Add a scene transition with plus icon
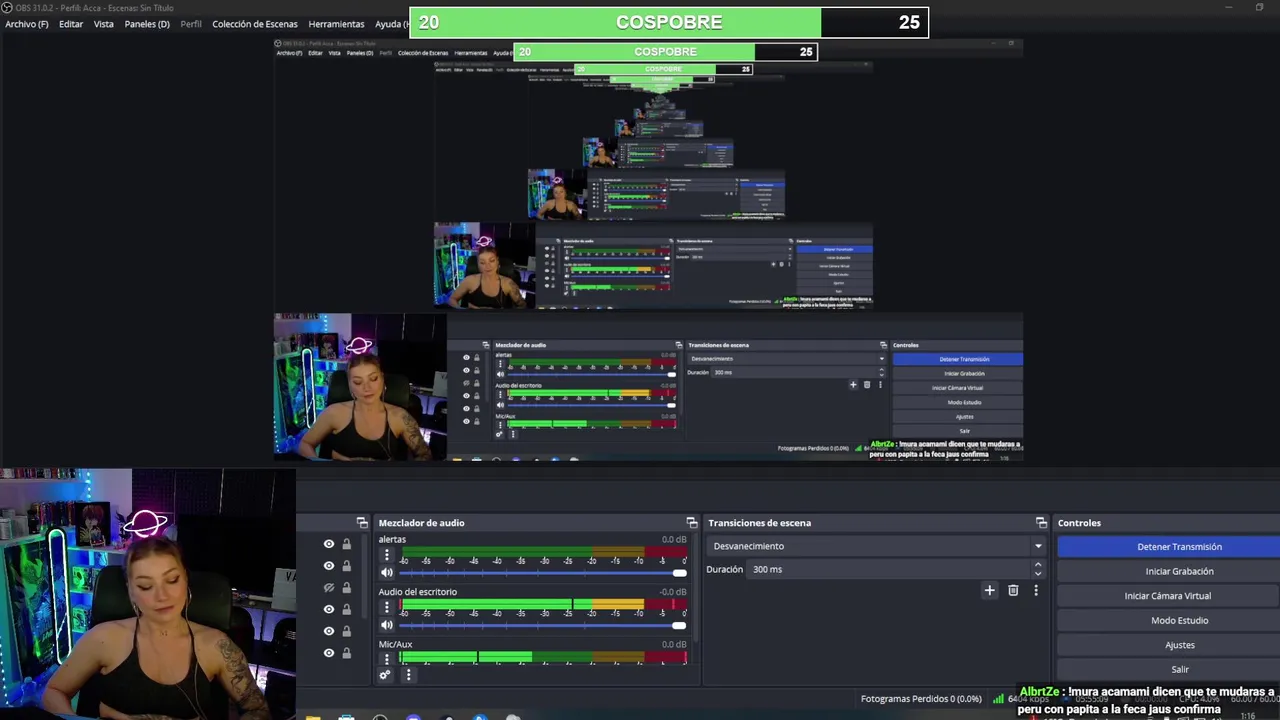 point(989,591)
